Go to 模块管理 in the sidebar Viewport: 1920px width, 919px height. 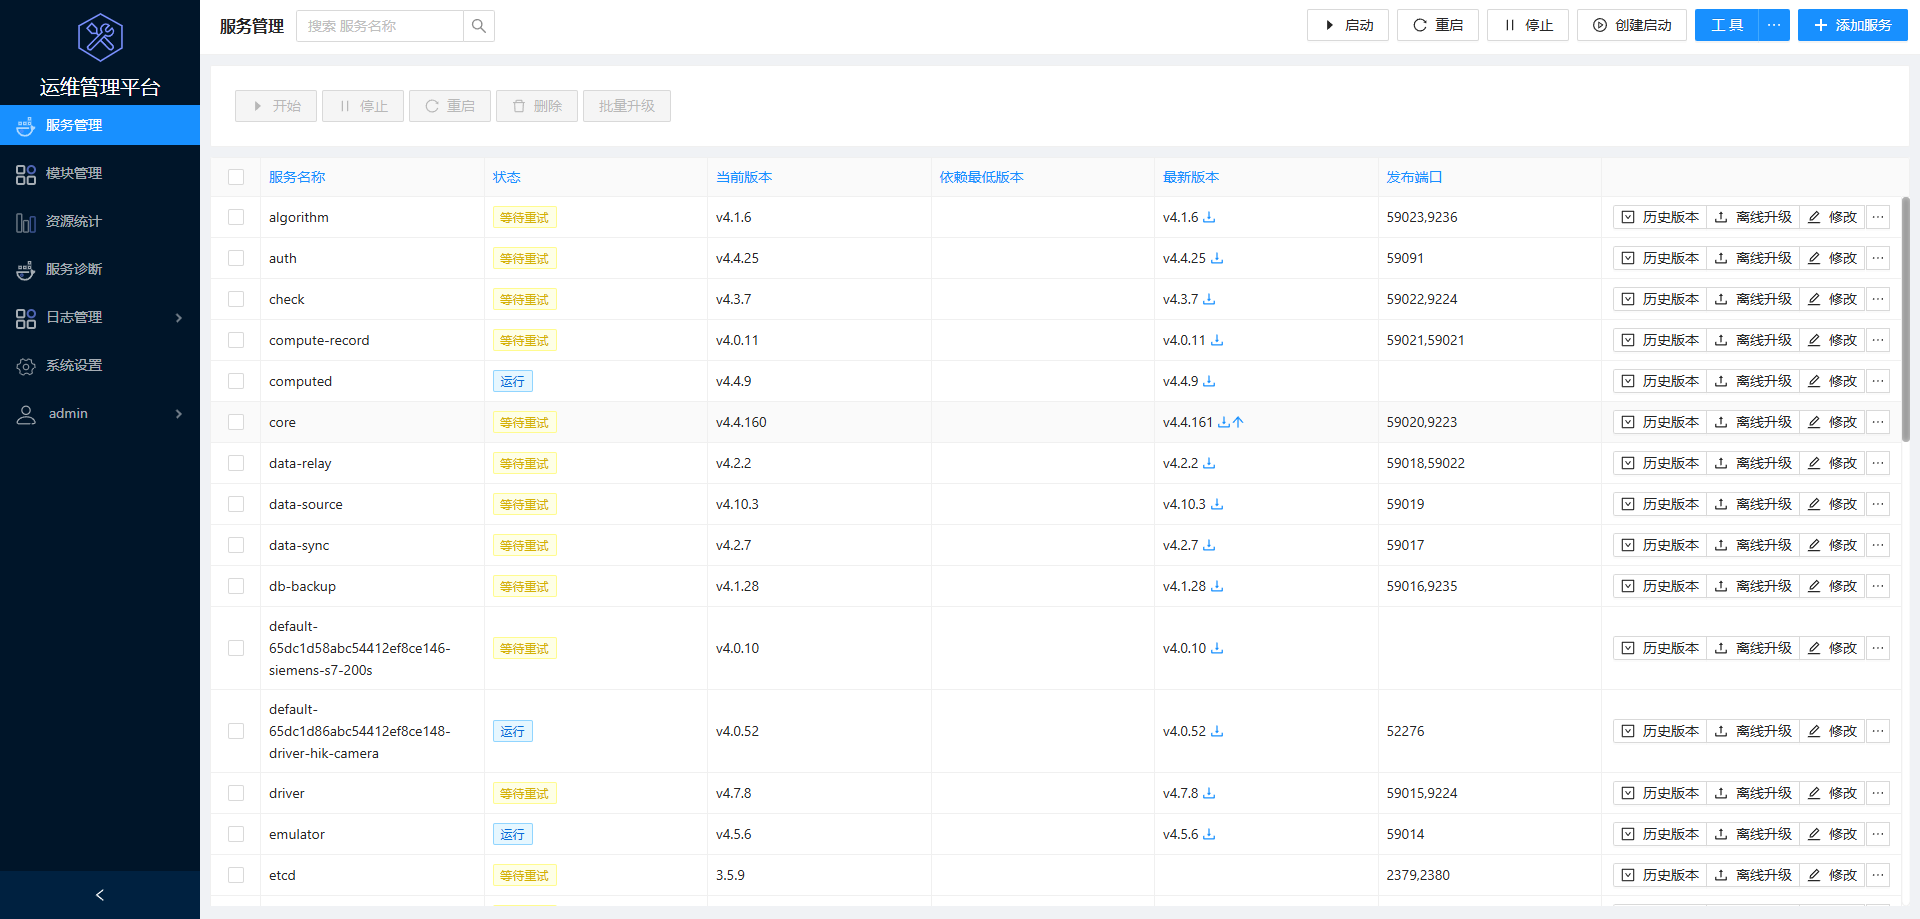(x=74, y=173)
